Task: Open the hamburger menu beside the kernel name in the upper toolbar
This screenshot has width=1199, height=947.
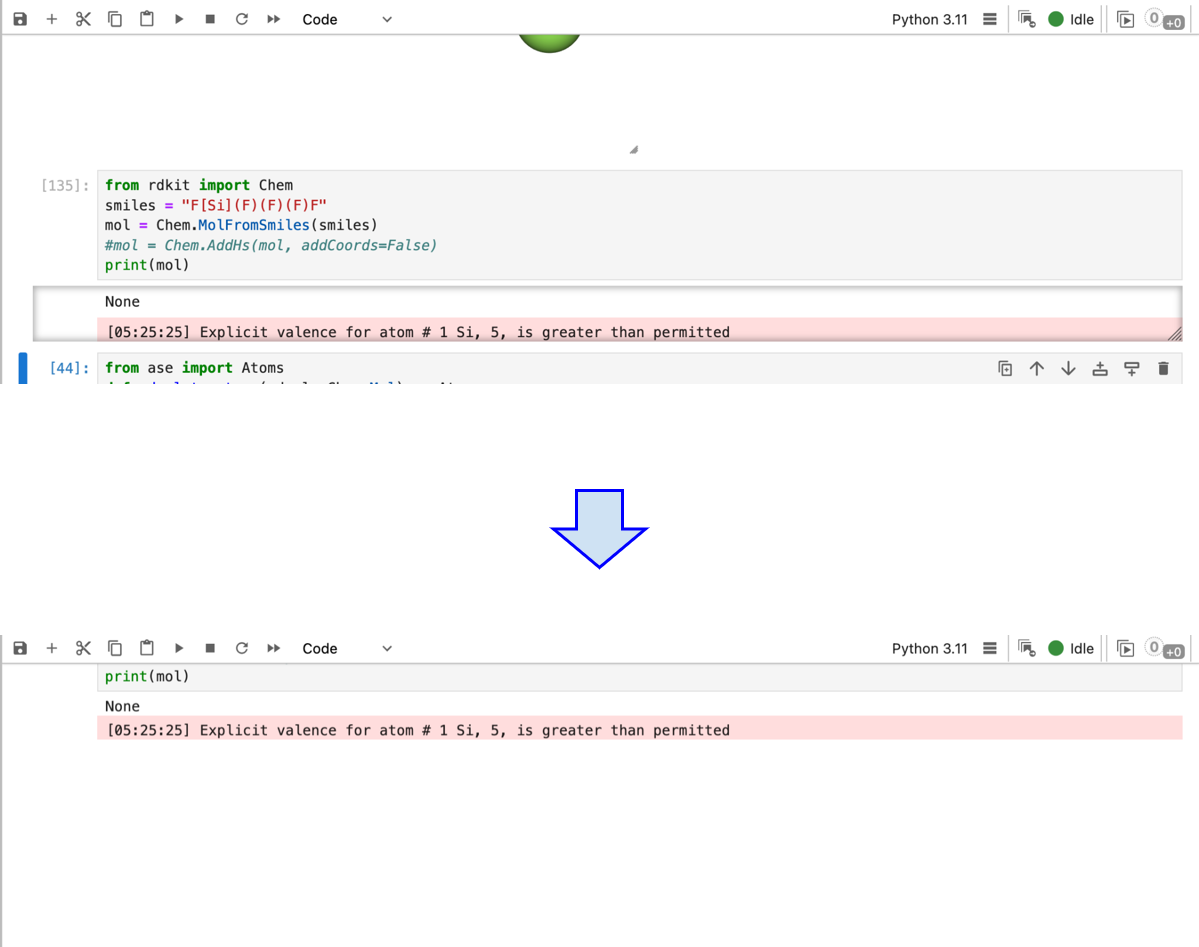Action: pyautogui.click(x=990, y=19)
